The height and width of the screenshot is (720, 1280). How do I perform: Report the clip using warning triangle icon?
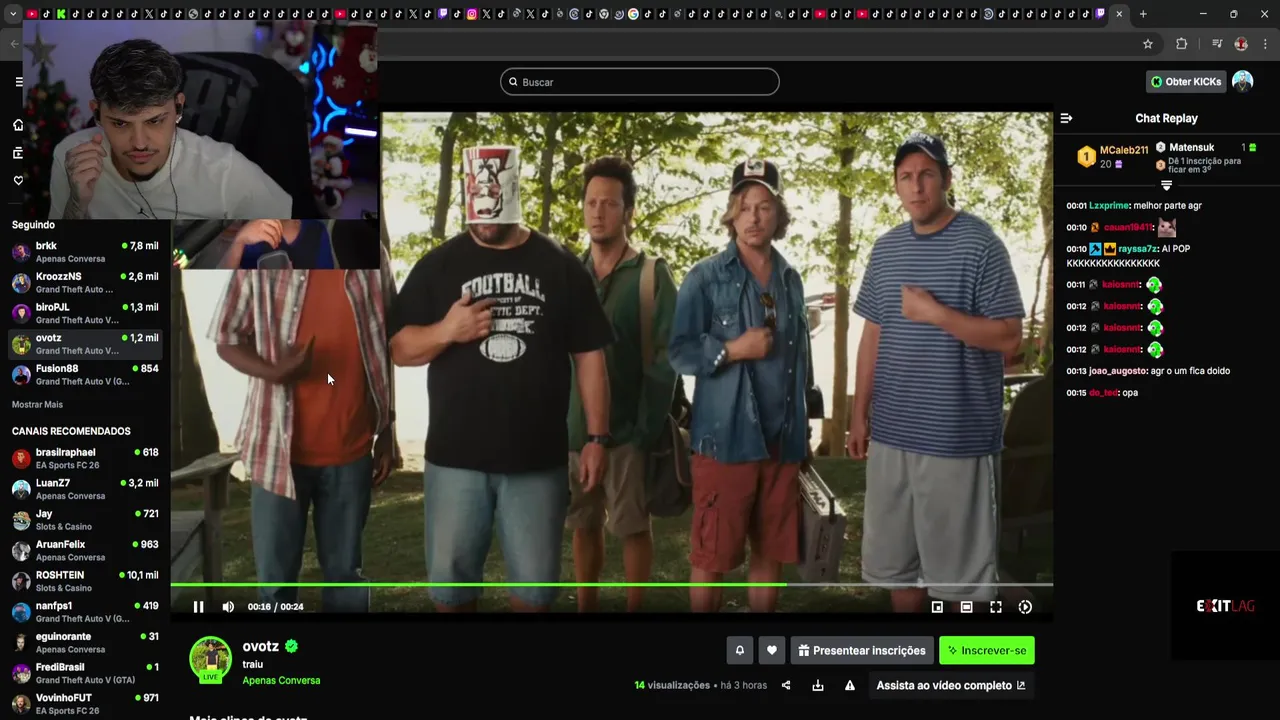[850, 686]
